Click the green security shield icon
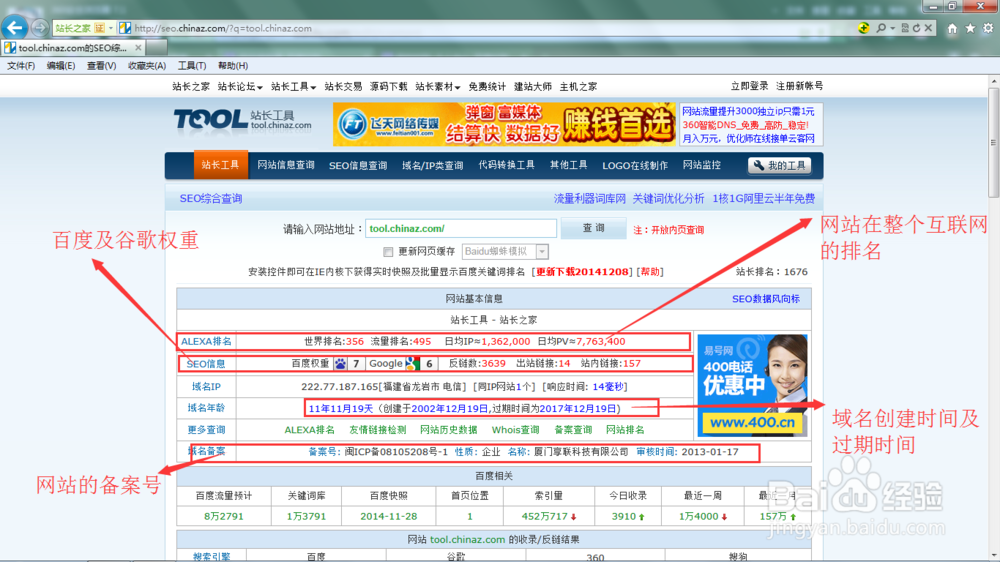1000x562 pixels. [864, 28]
